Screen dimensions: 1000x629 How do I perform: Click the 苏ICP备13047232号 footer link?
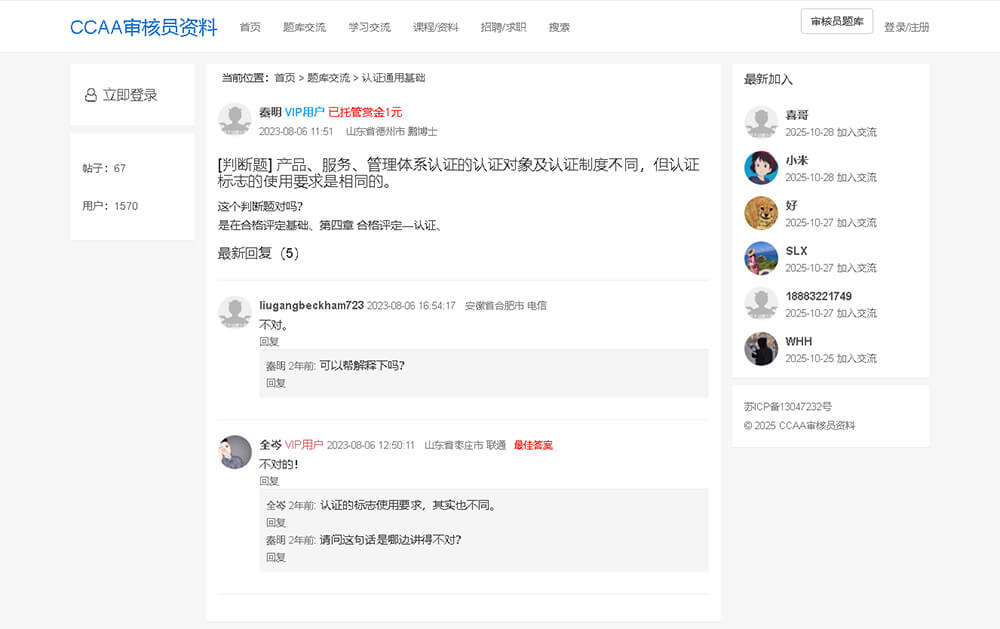coord(786,406)
